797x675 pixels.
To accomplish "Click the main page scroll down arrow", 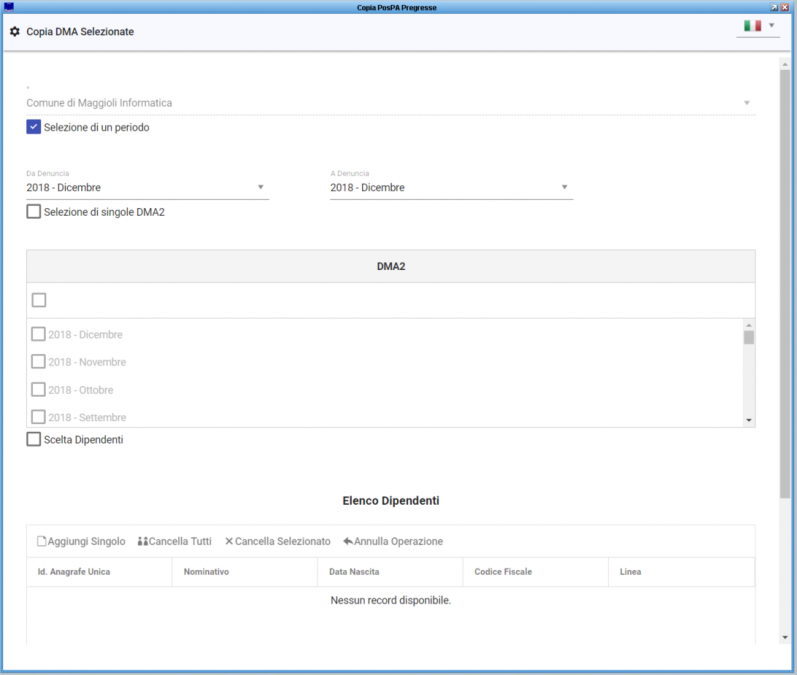I will [x=785, y=637].
